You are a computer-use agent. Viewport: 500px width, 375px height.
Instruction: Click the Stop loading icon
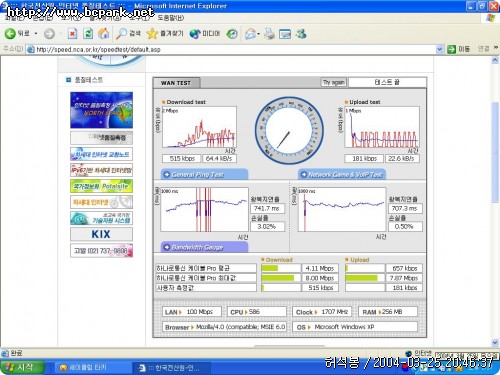(x=72, y=33)
